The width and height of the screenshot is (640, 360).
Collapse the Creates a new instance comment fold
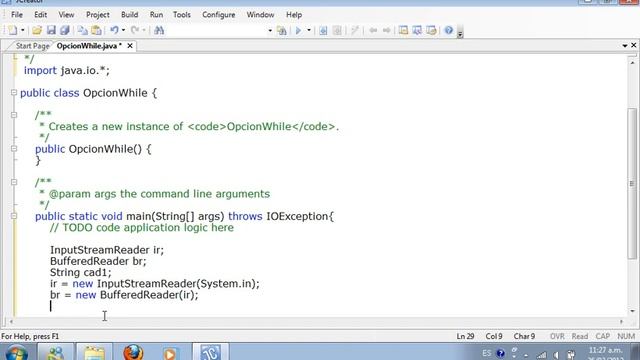coord(13,115)
